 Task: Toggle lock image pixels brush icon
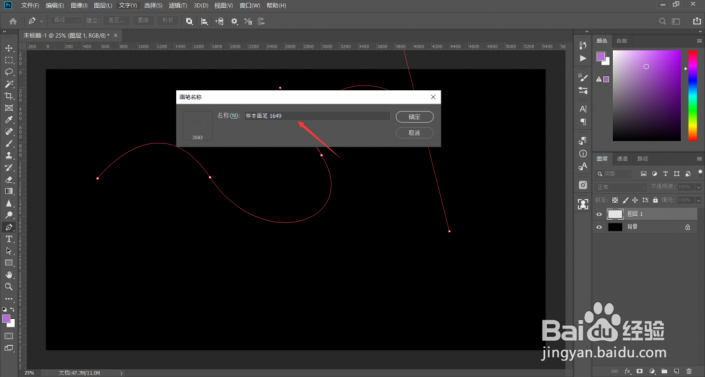(625, 200)
